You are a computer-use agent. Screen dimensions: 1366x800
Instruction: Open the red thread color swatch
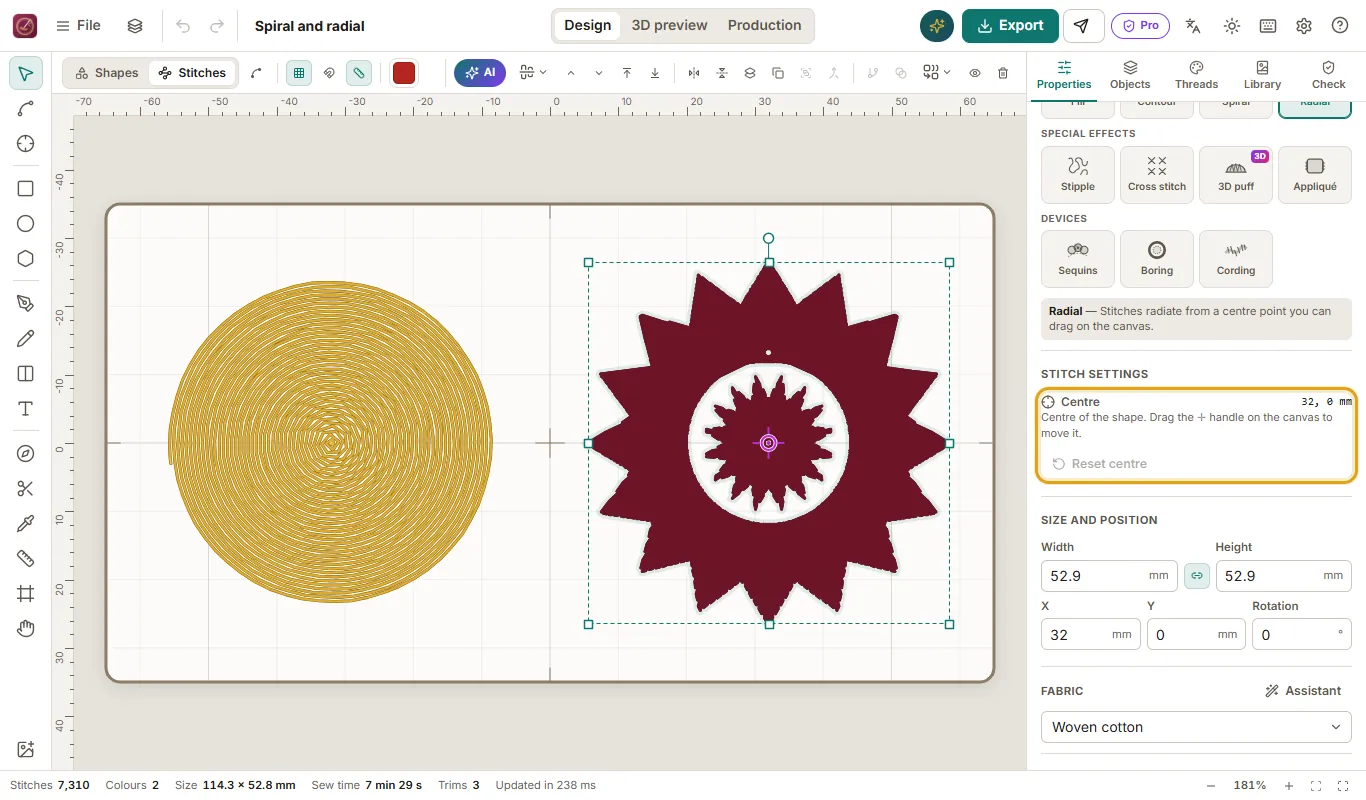[404, 73]
